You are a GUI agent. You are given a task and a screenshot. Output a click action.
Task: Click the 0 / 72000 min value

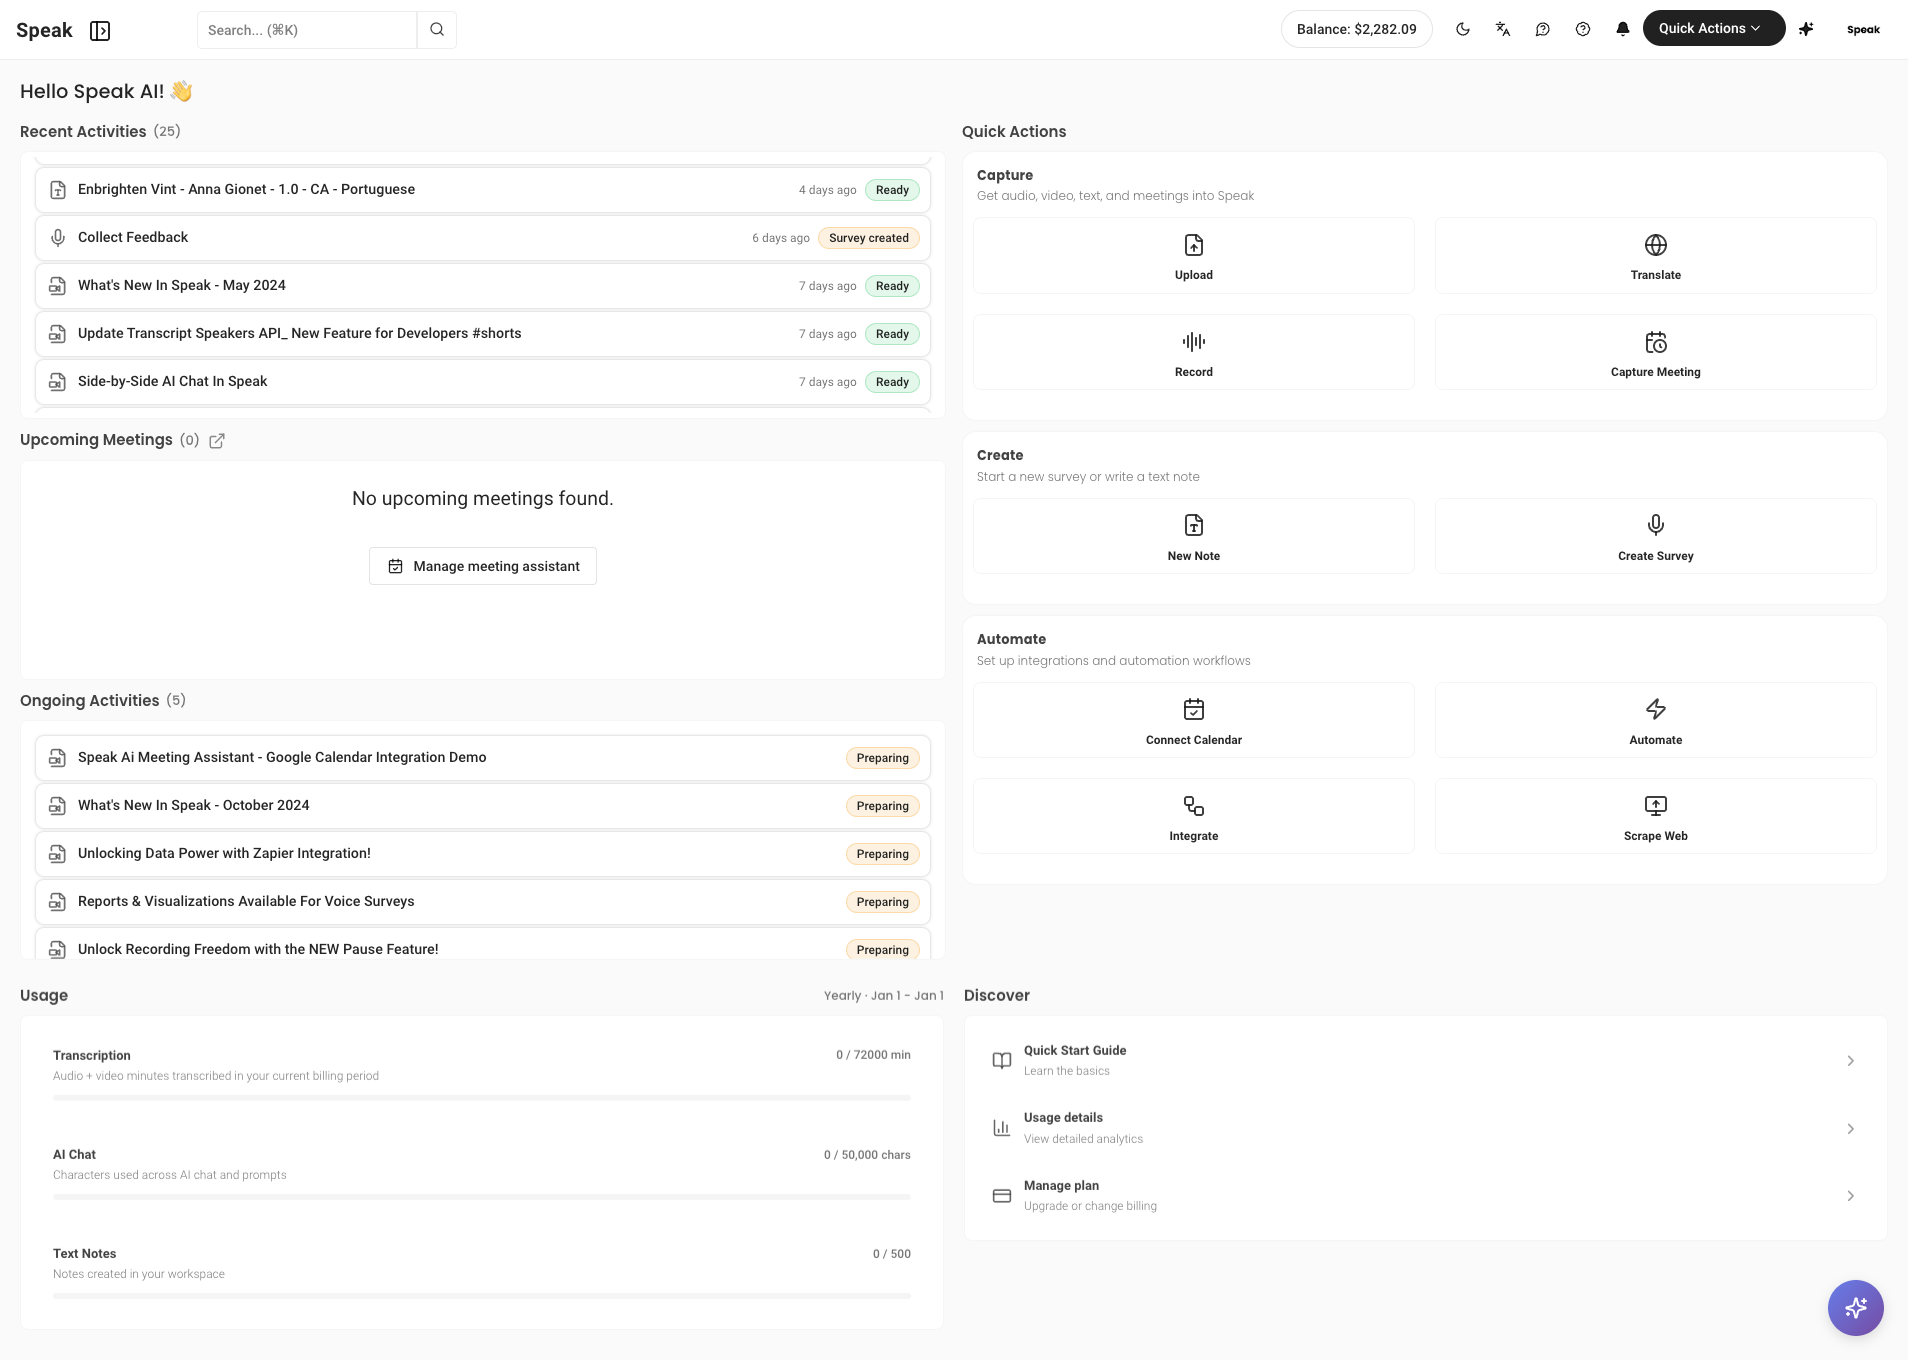tap(873, 1055)
